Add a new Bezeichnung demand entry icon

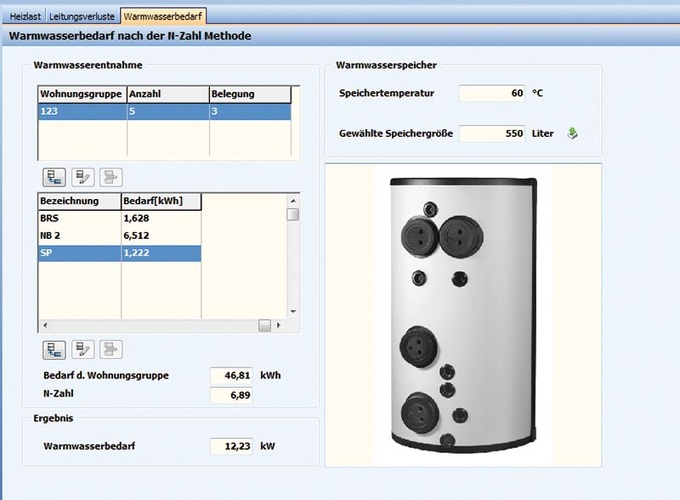[x=54, y=350]
